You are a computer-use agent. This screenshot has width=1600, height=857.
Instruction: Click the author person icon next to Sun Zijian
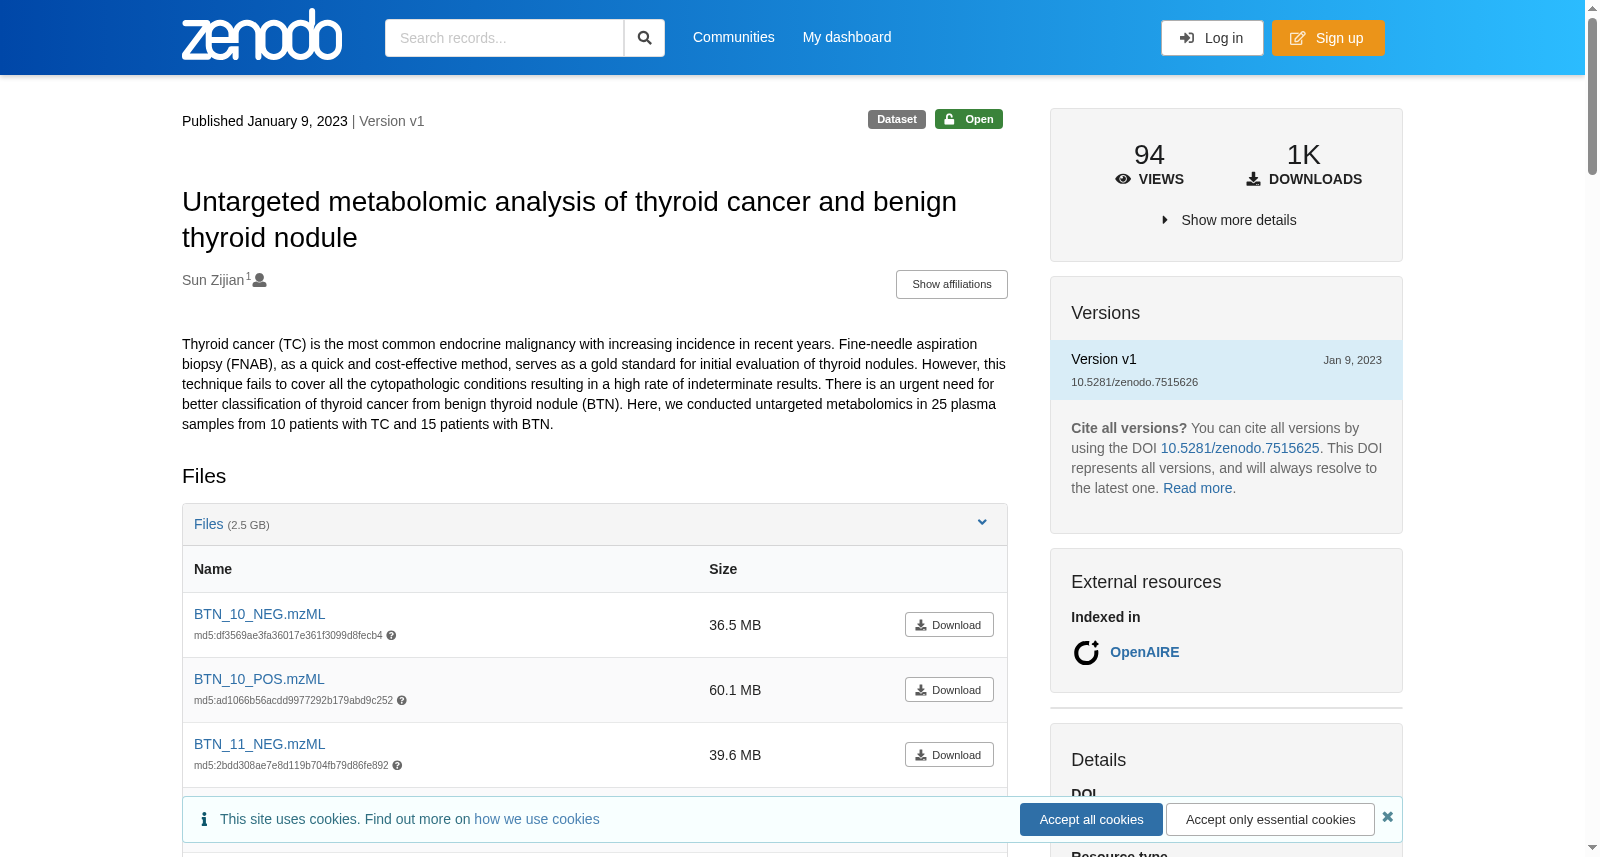(x=260, y=280)
